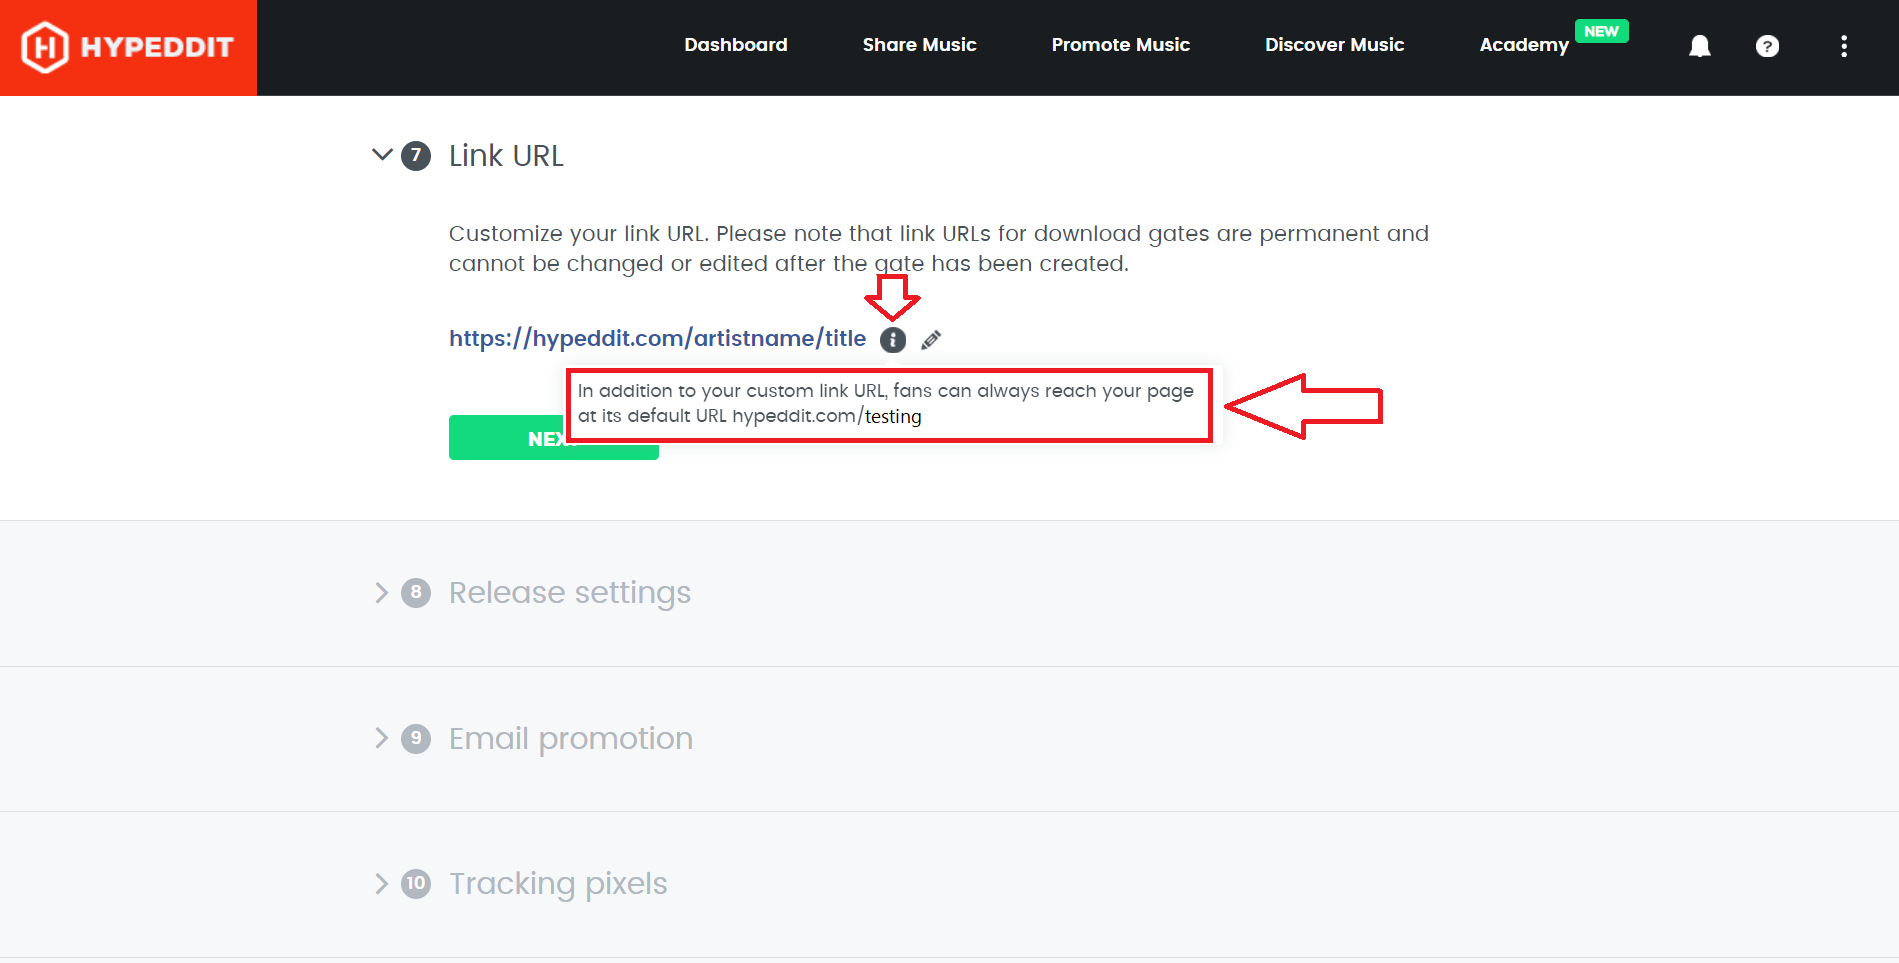Open the notifications bell

click(x=1699, y=46)
